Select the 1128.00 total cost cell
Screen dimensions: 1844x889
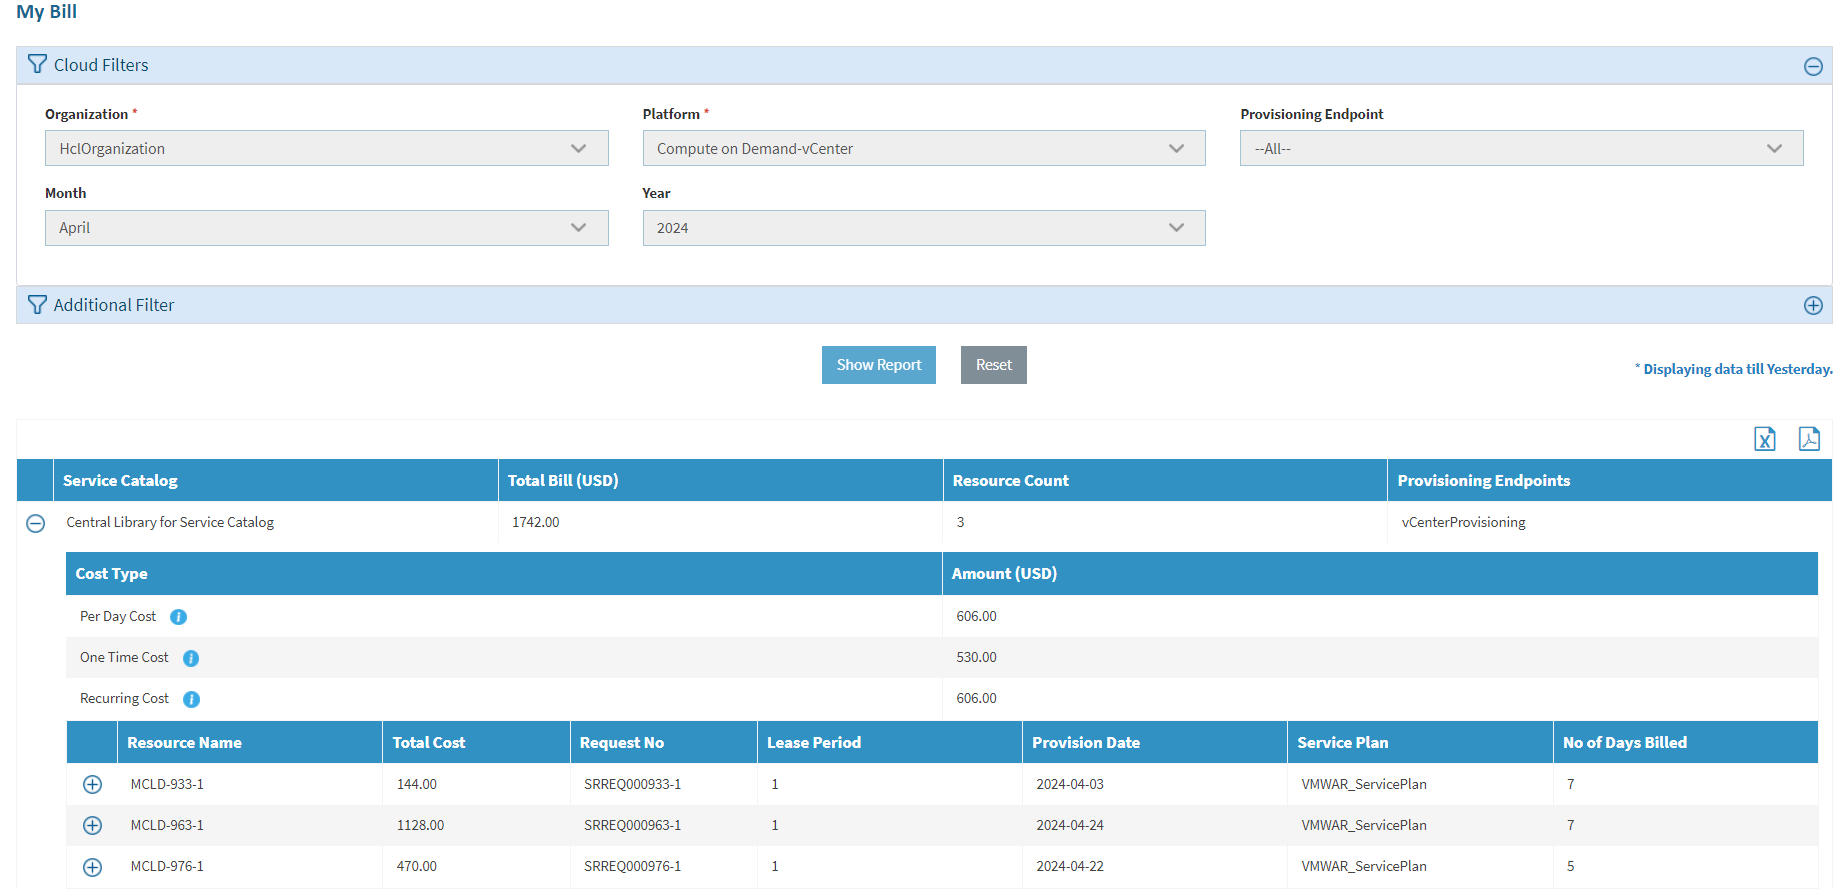(x=420, y=826)
